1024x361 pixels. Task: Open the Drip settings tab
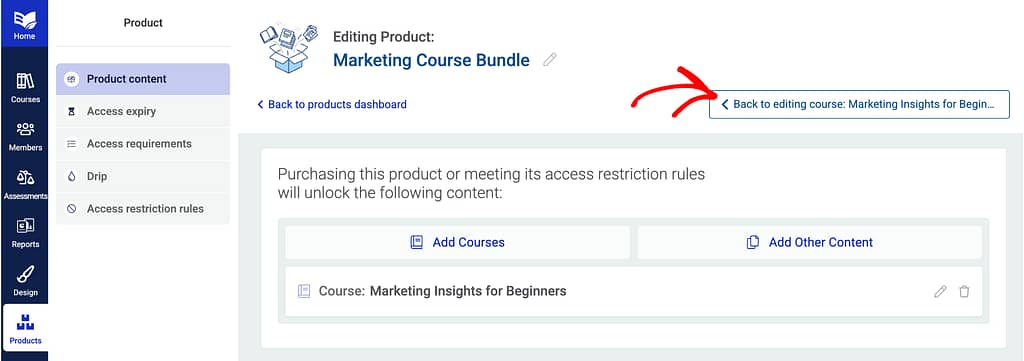pyautogui.click(x=143, y=176)
